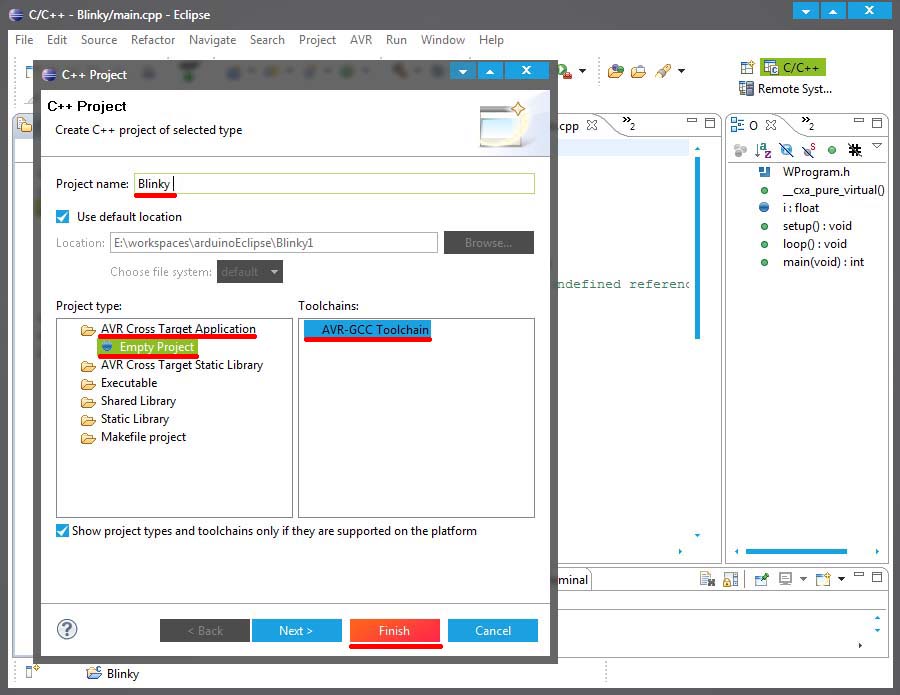Toggle hide static members in Outline toolbar

point(809,150)
